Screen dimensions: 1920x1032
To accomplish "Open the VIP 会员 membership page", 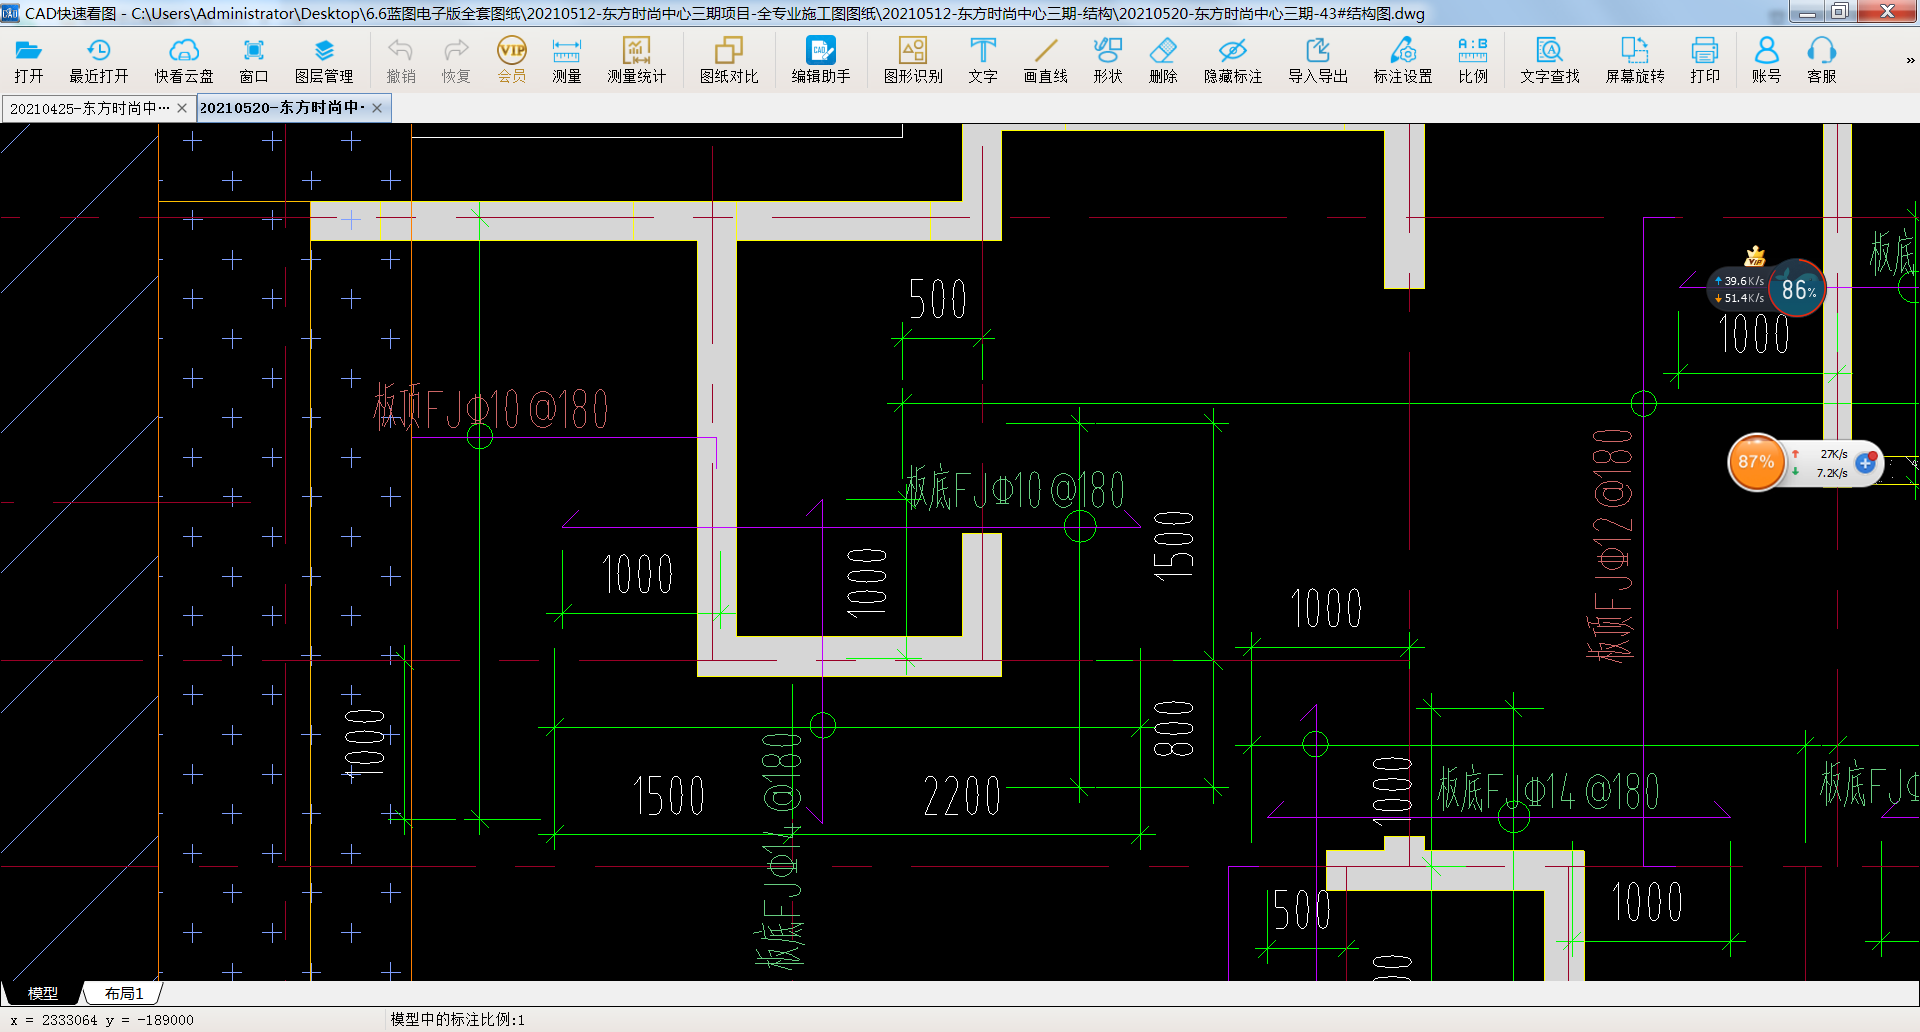I will (512, 61).
